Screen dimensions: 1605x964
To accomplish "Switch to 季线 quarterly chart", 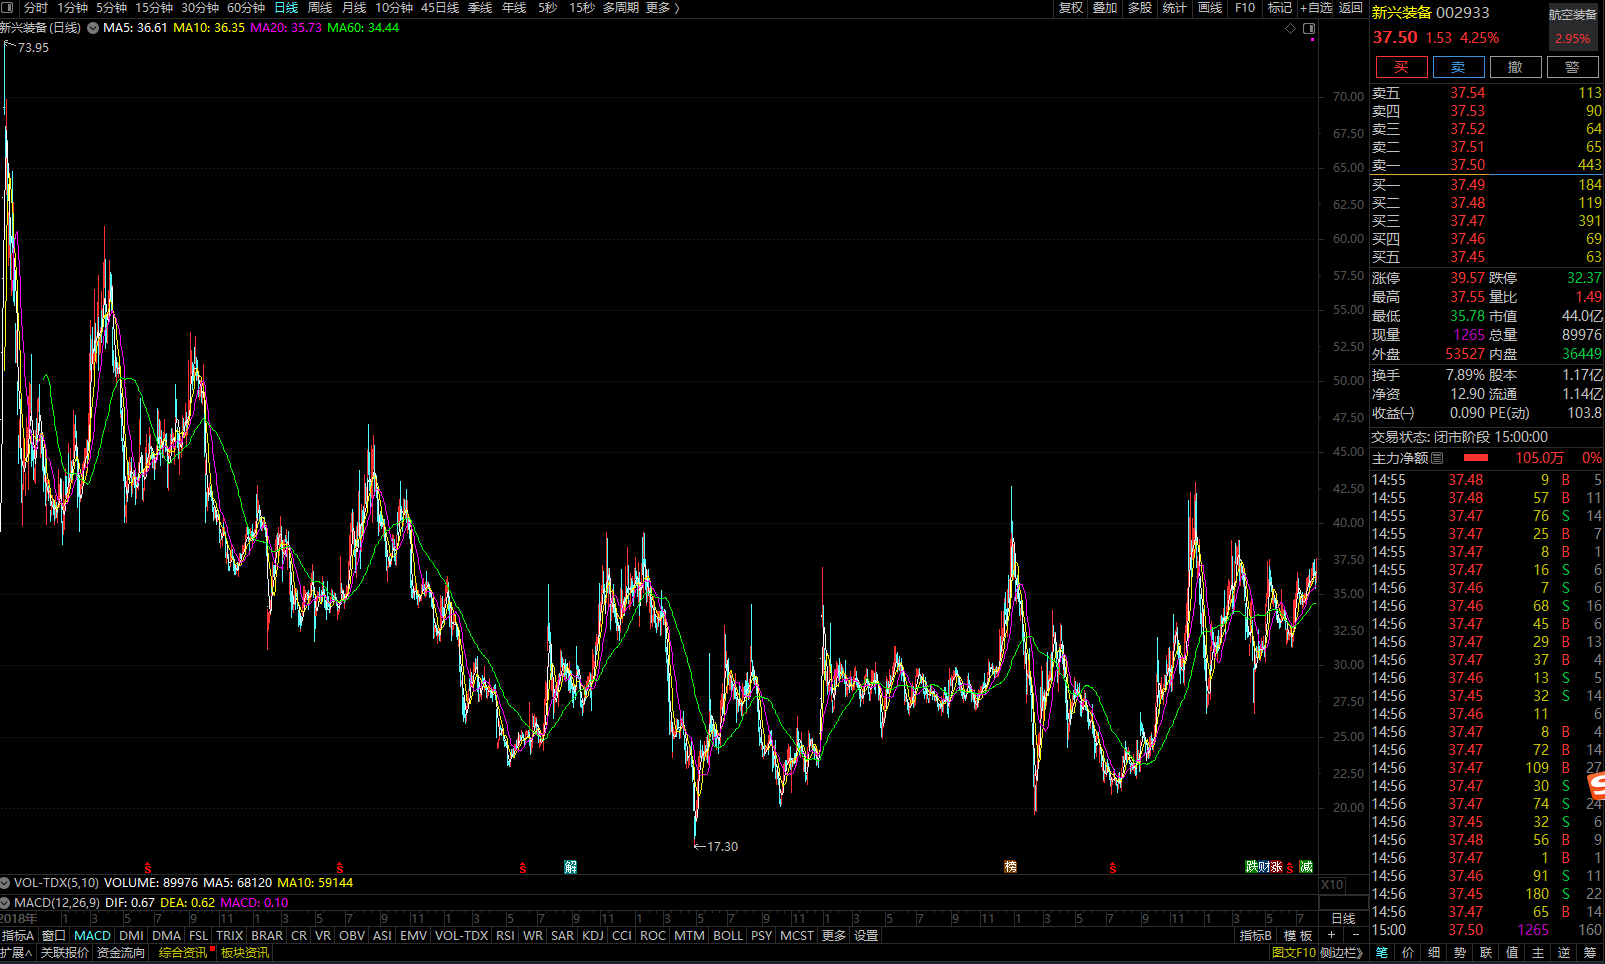I will pyautogui.click(x=480, y=8).
